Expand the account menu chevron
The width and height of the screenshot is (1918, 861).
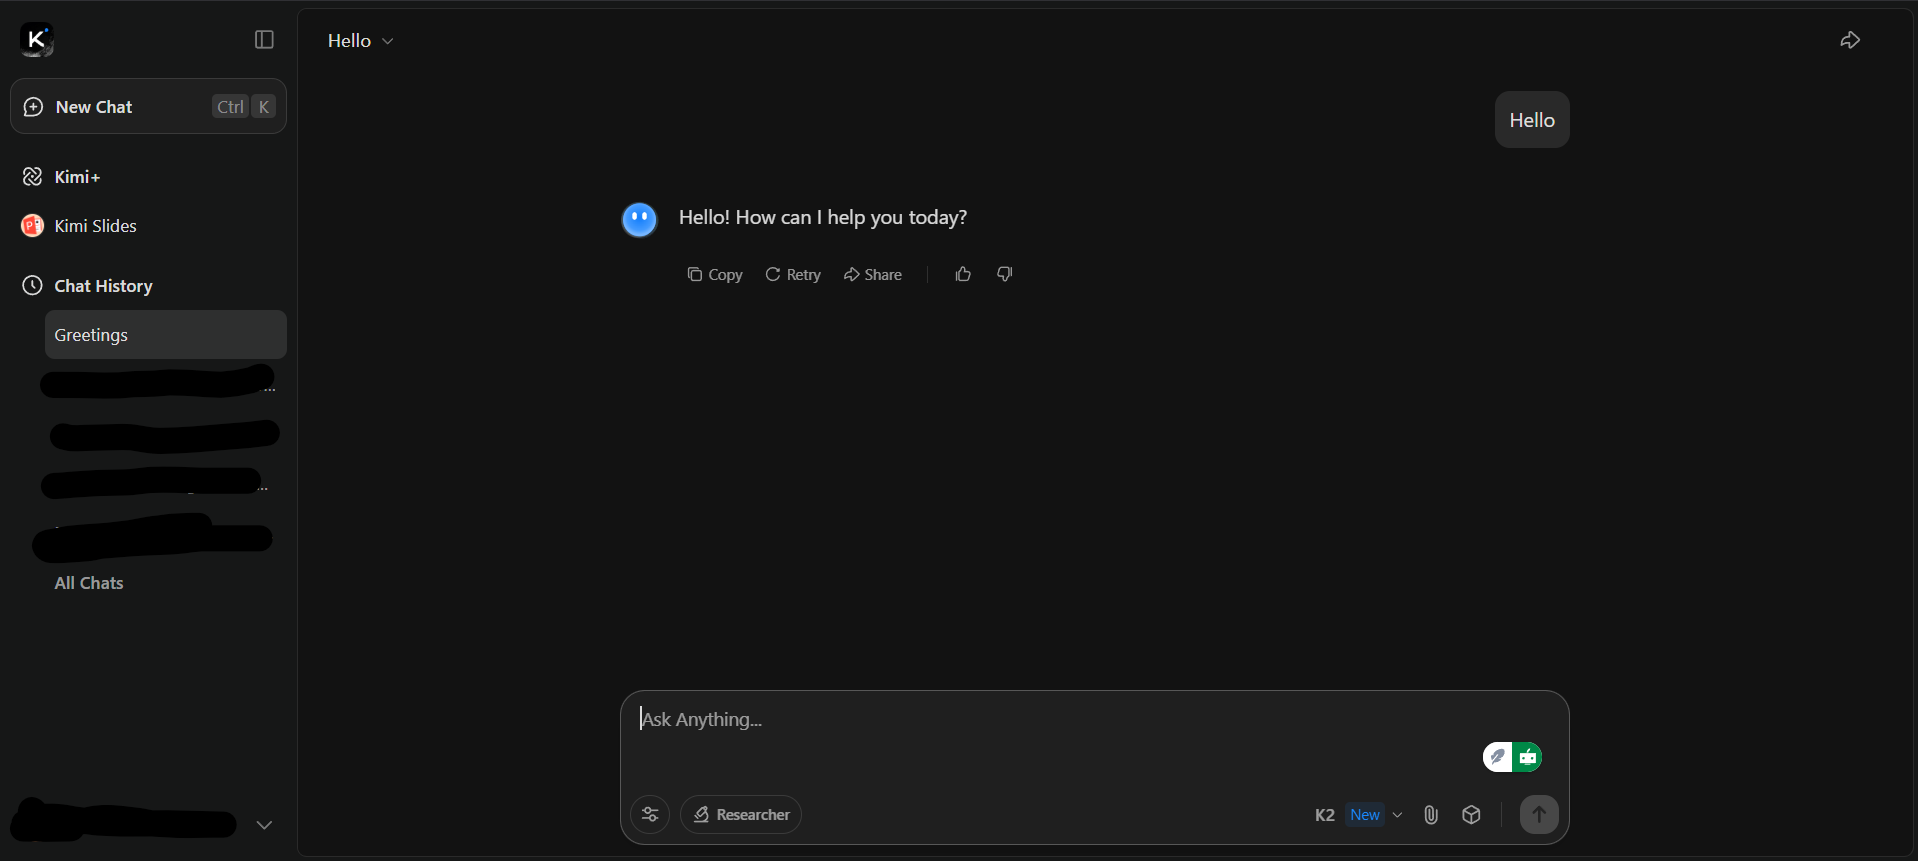pos(264,825)
